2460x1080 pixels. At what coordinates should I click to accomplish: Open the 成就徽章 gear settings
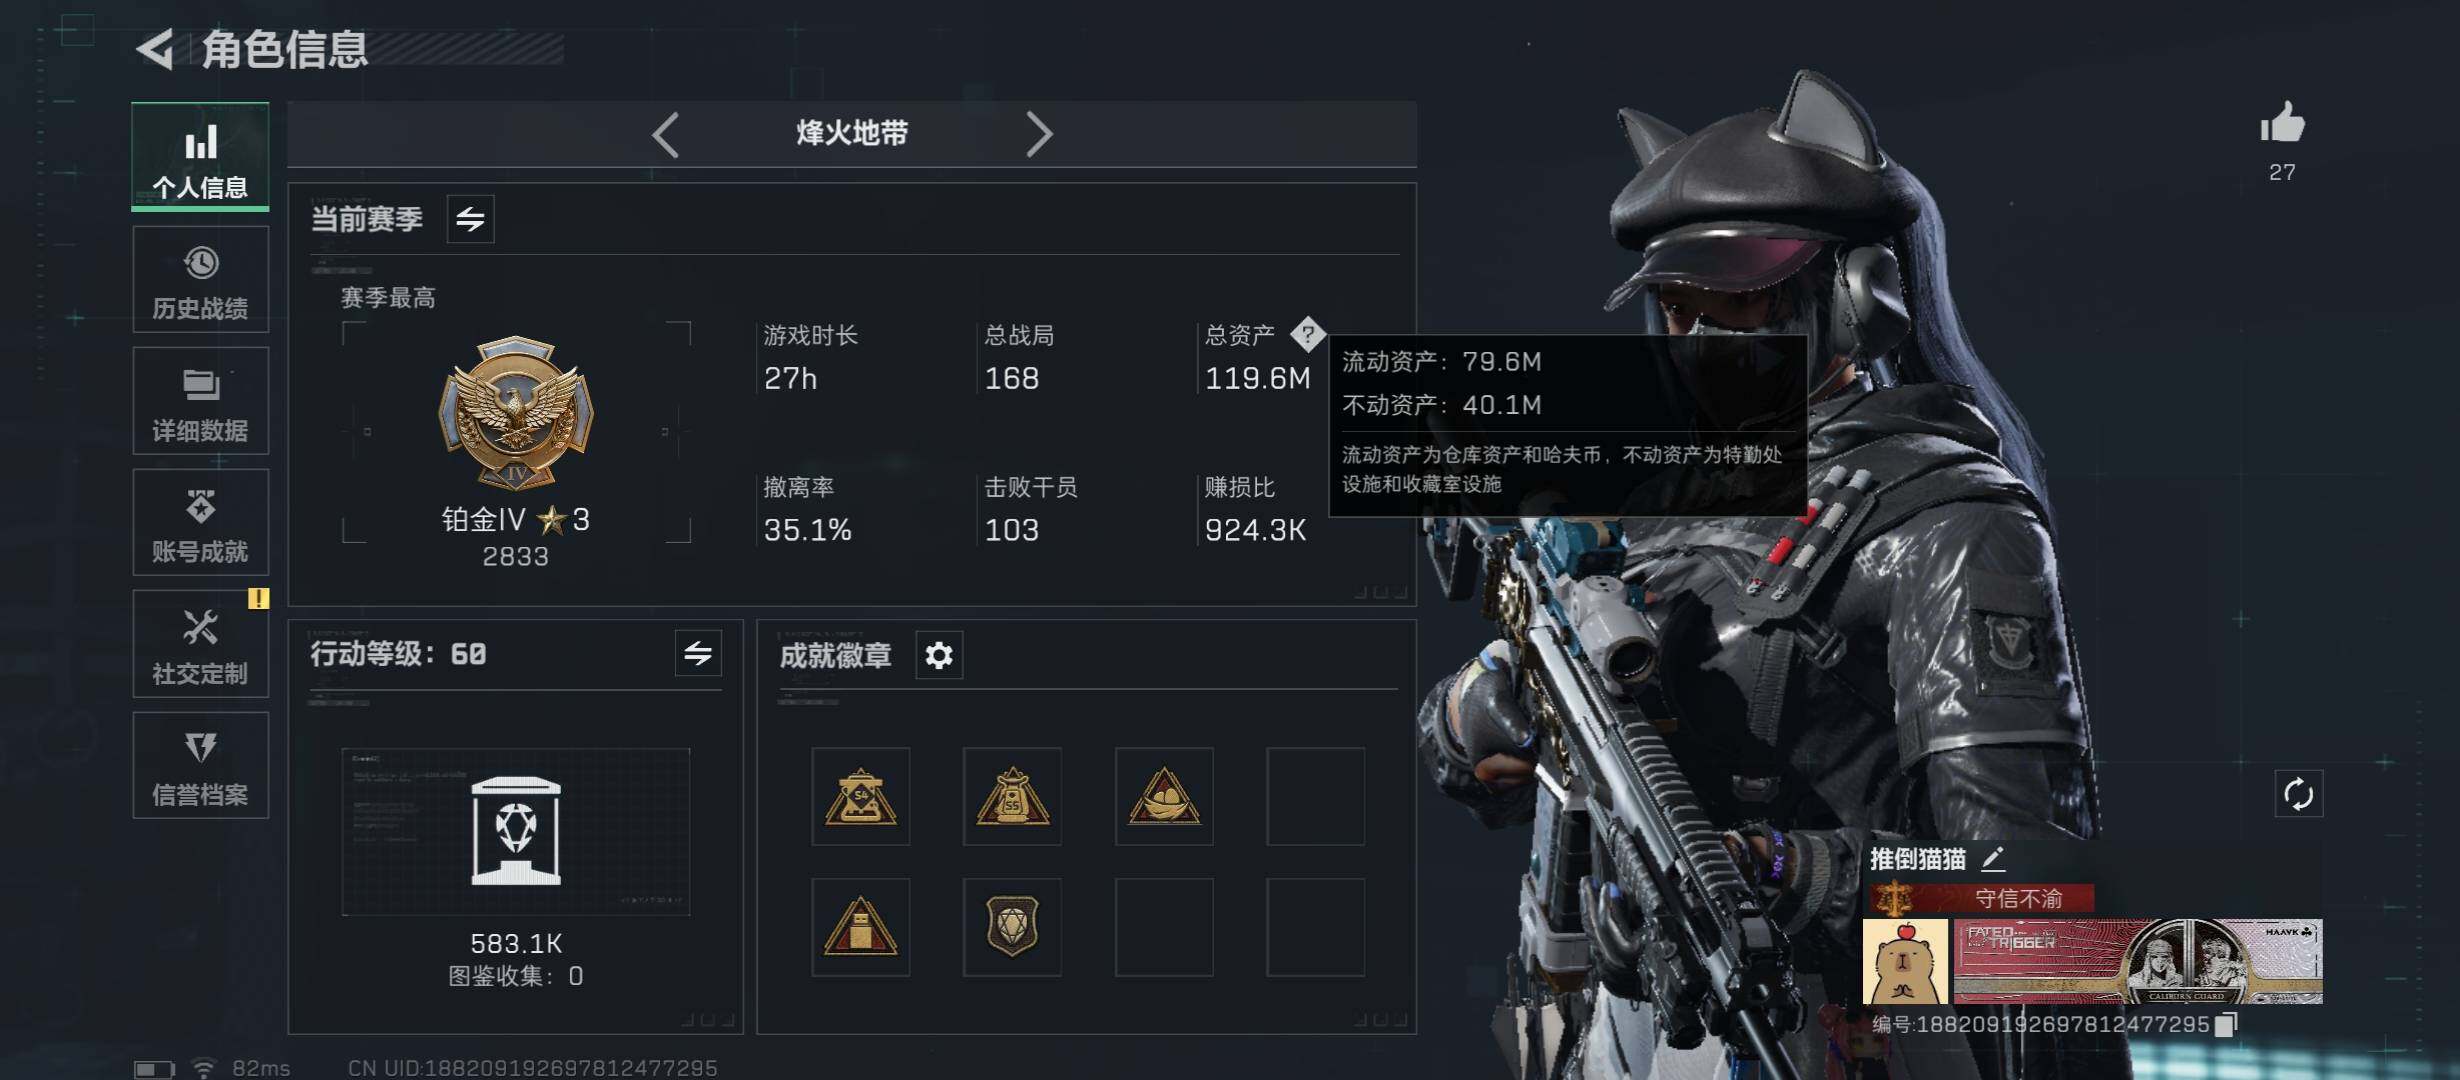click(x=939, y=656)
